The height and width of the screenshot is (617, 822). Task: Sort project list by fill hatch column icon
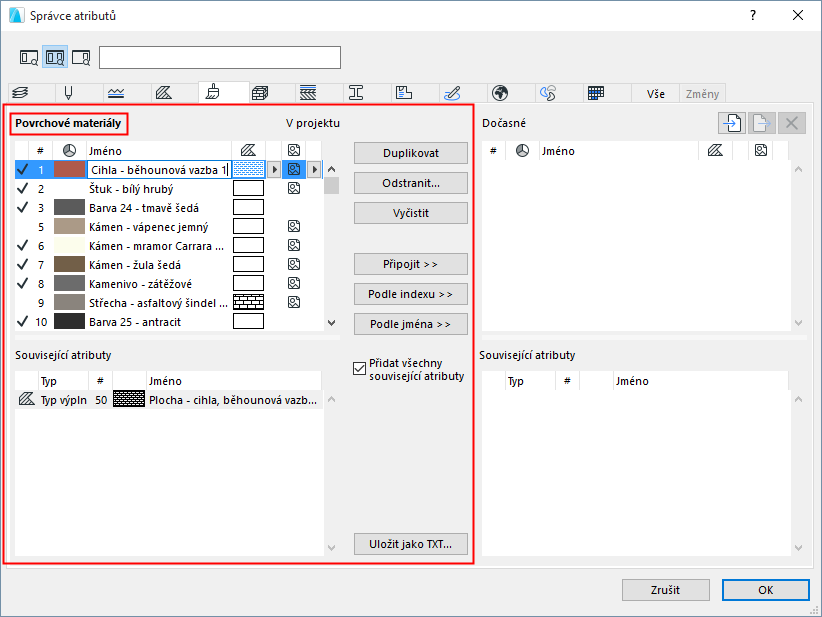(x=248, y=151)
